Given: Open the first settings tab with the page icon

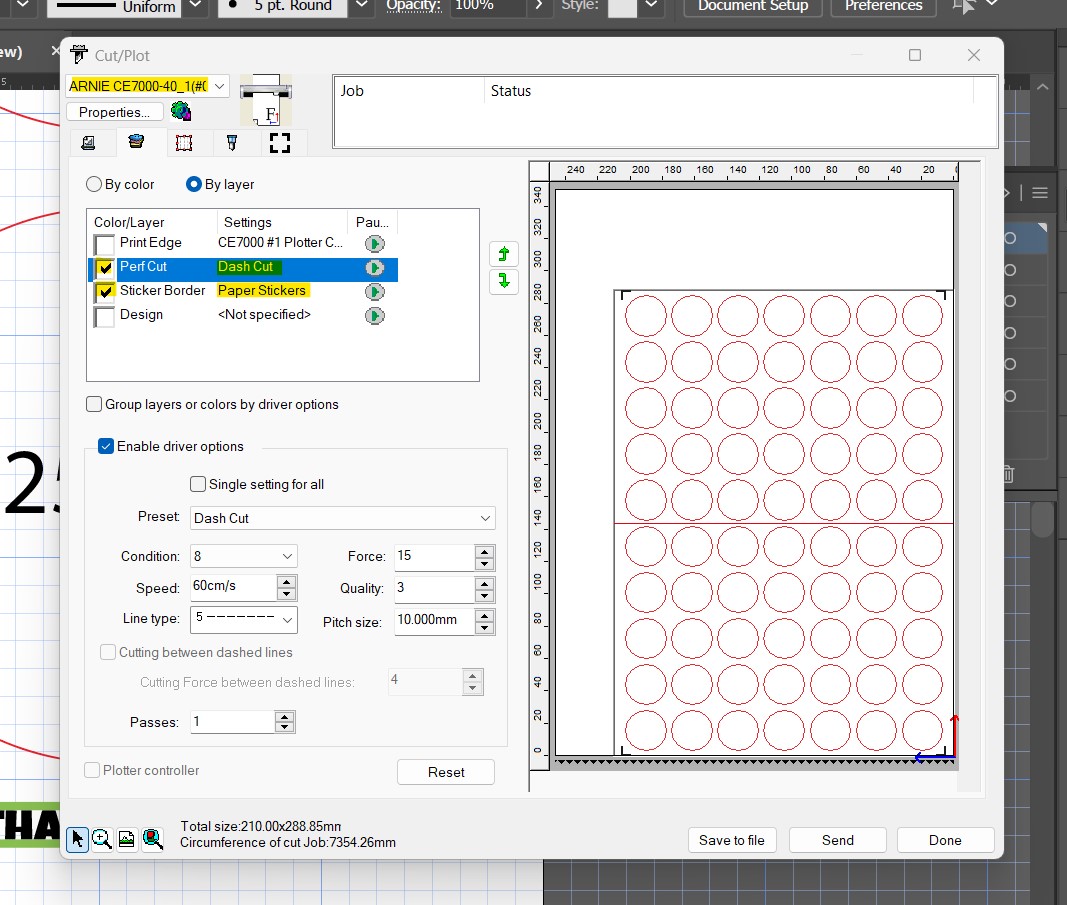Looking at the screenshot, I should [88, 143].
